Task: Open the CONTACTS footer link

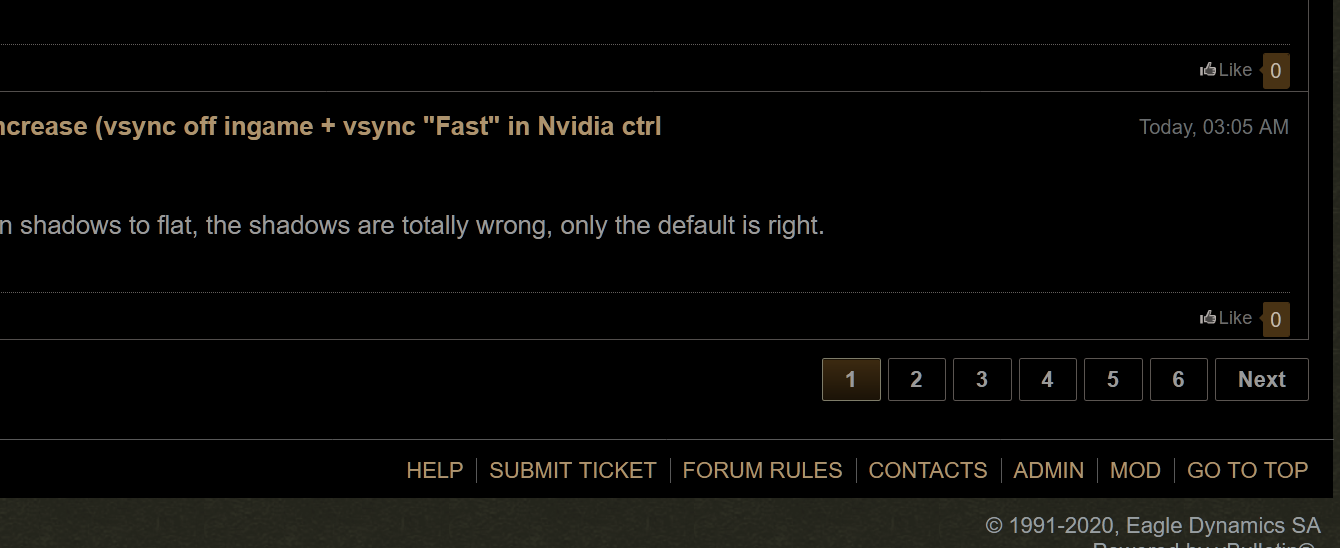Action: tap(928, 470)
